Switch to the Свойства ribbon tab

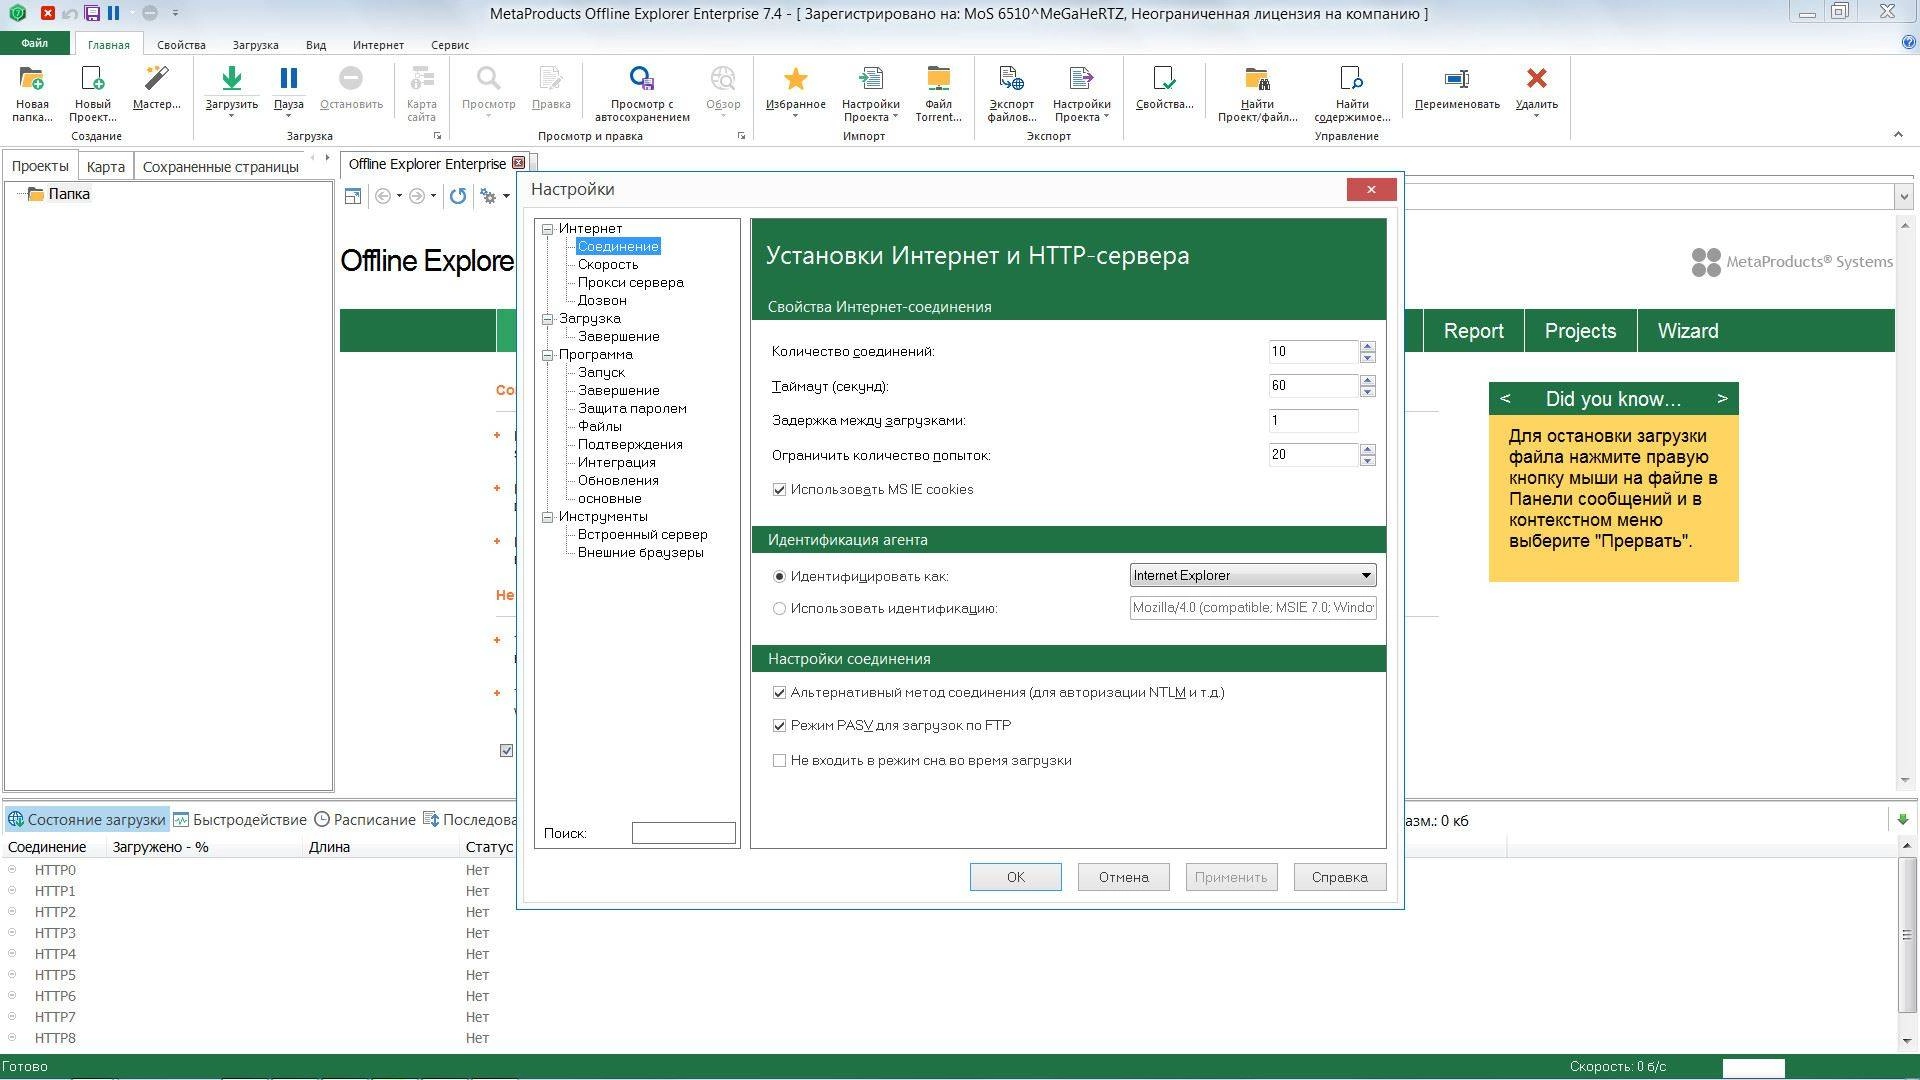(181, 45)
